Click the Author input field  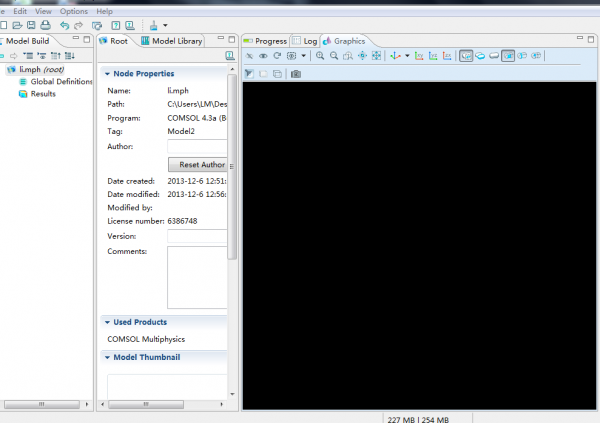pyautogui.click(x=197, y=147)
